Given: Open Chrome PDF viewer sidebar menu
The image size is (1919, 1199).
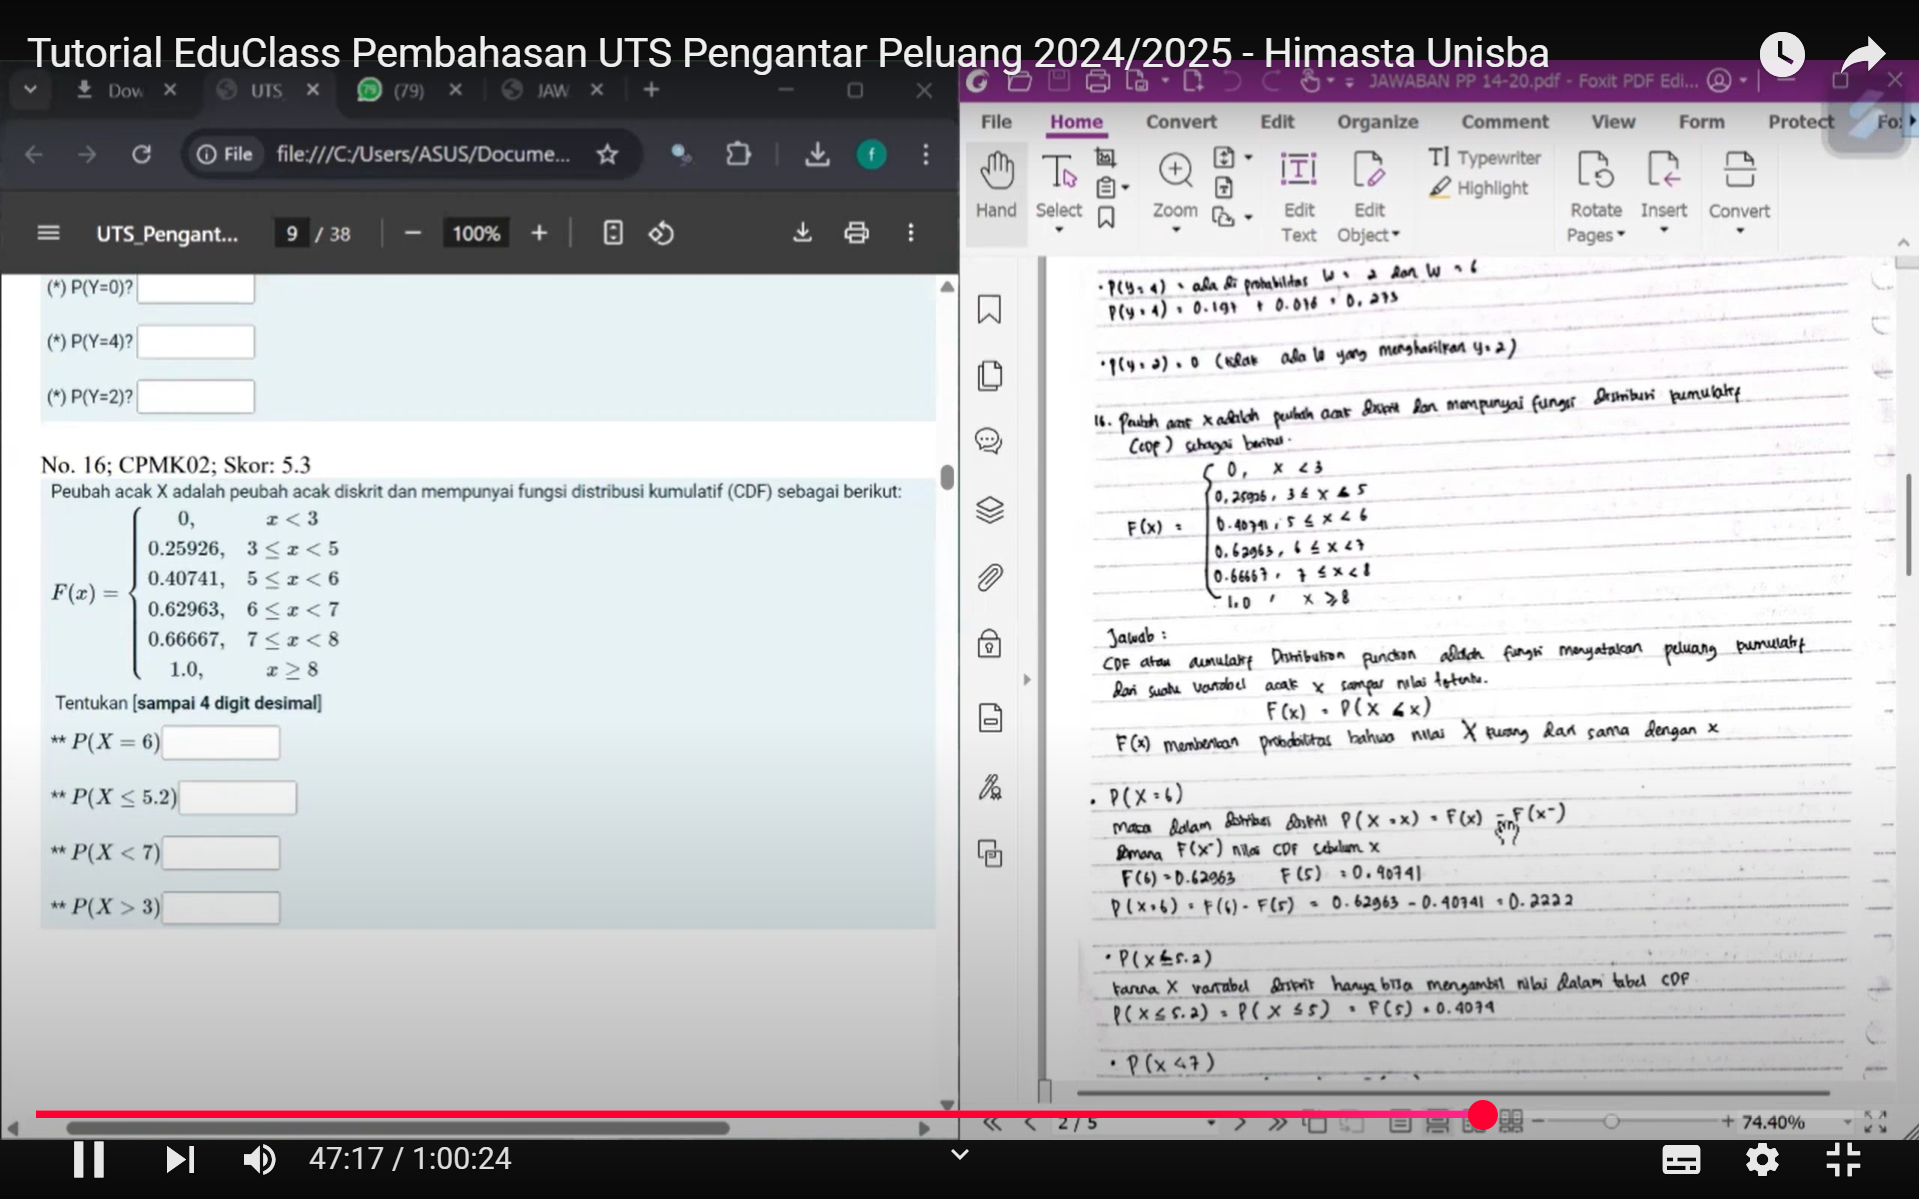Looking at the screenshot, I should click(48, 234).
